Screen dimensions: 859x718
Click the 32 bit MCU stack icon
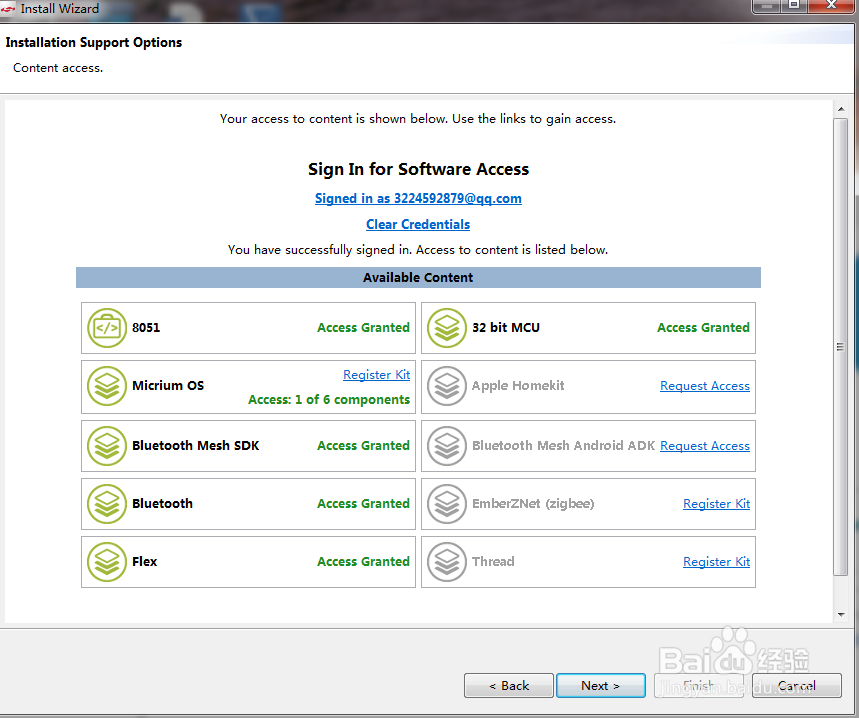447,328
